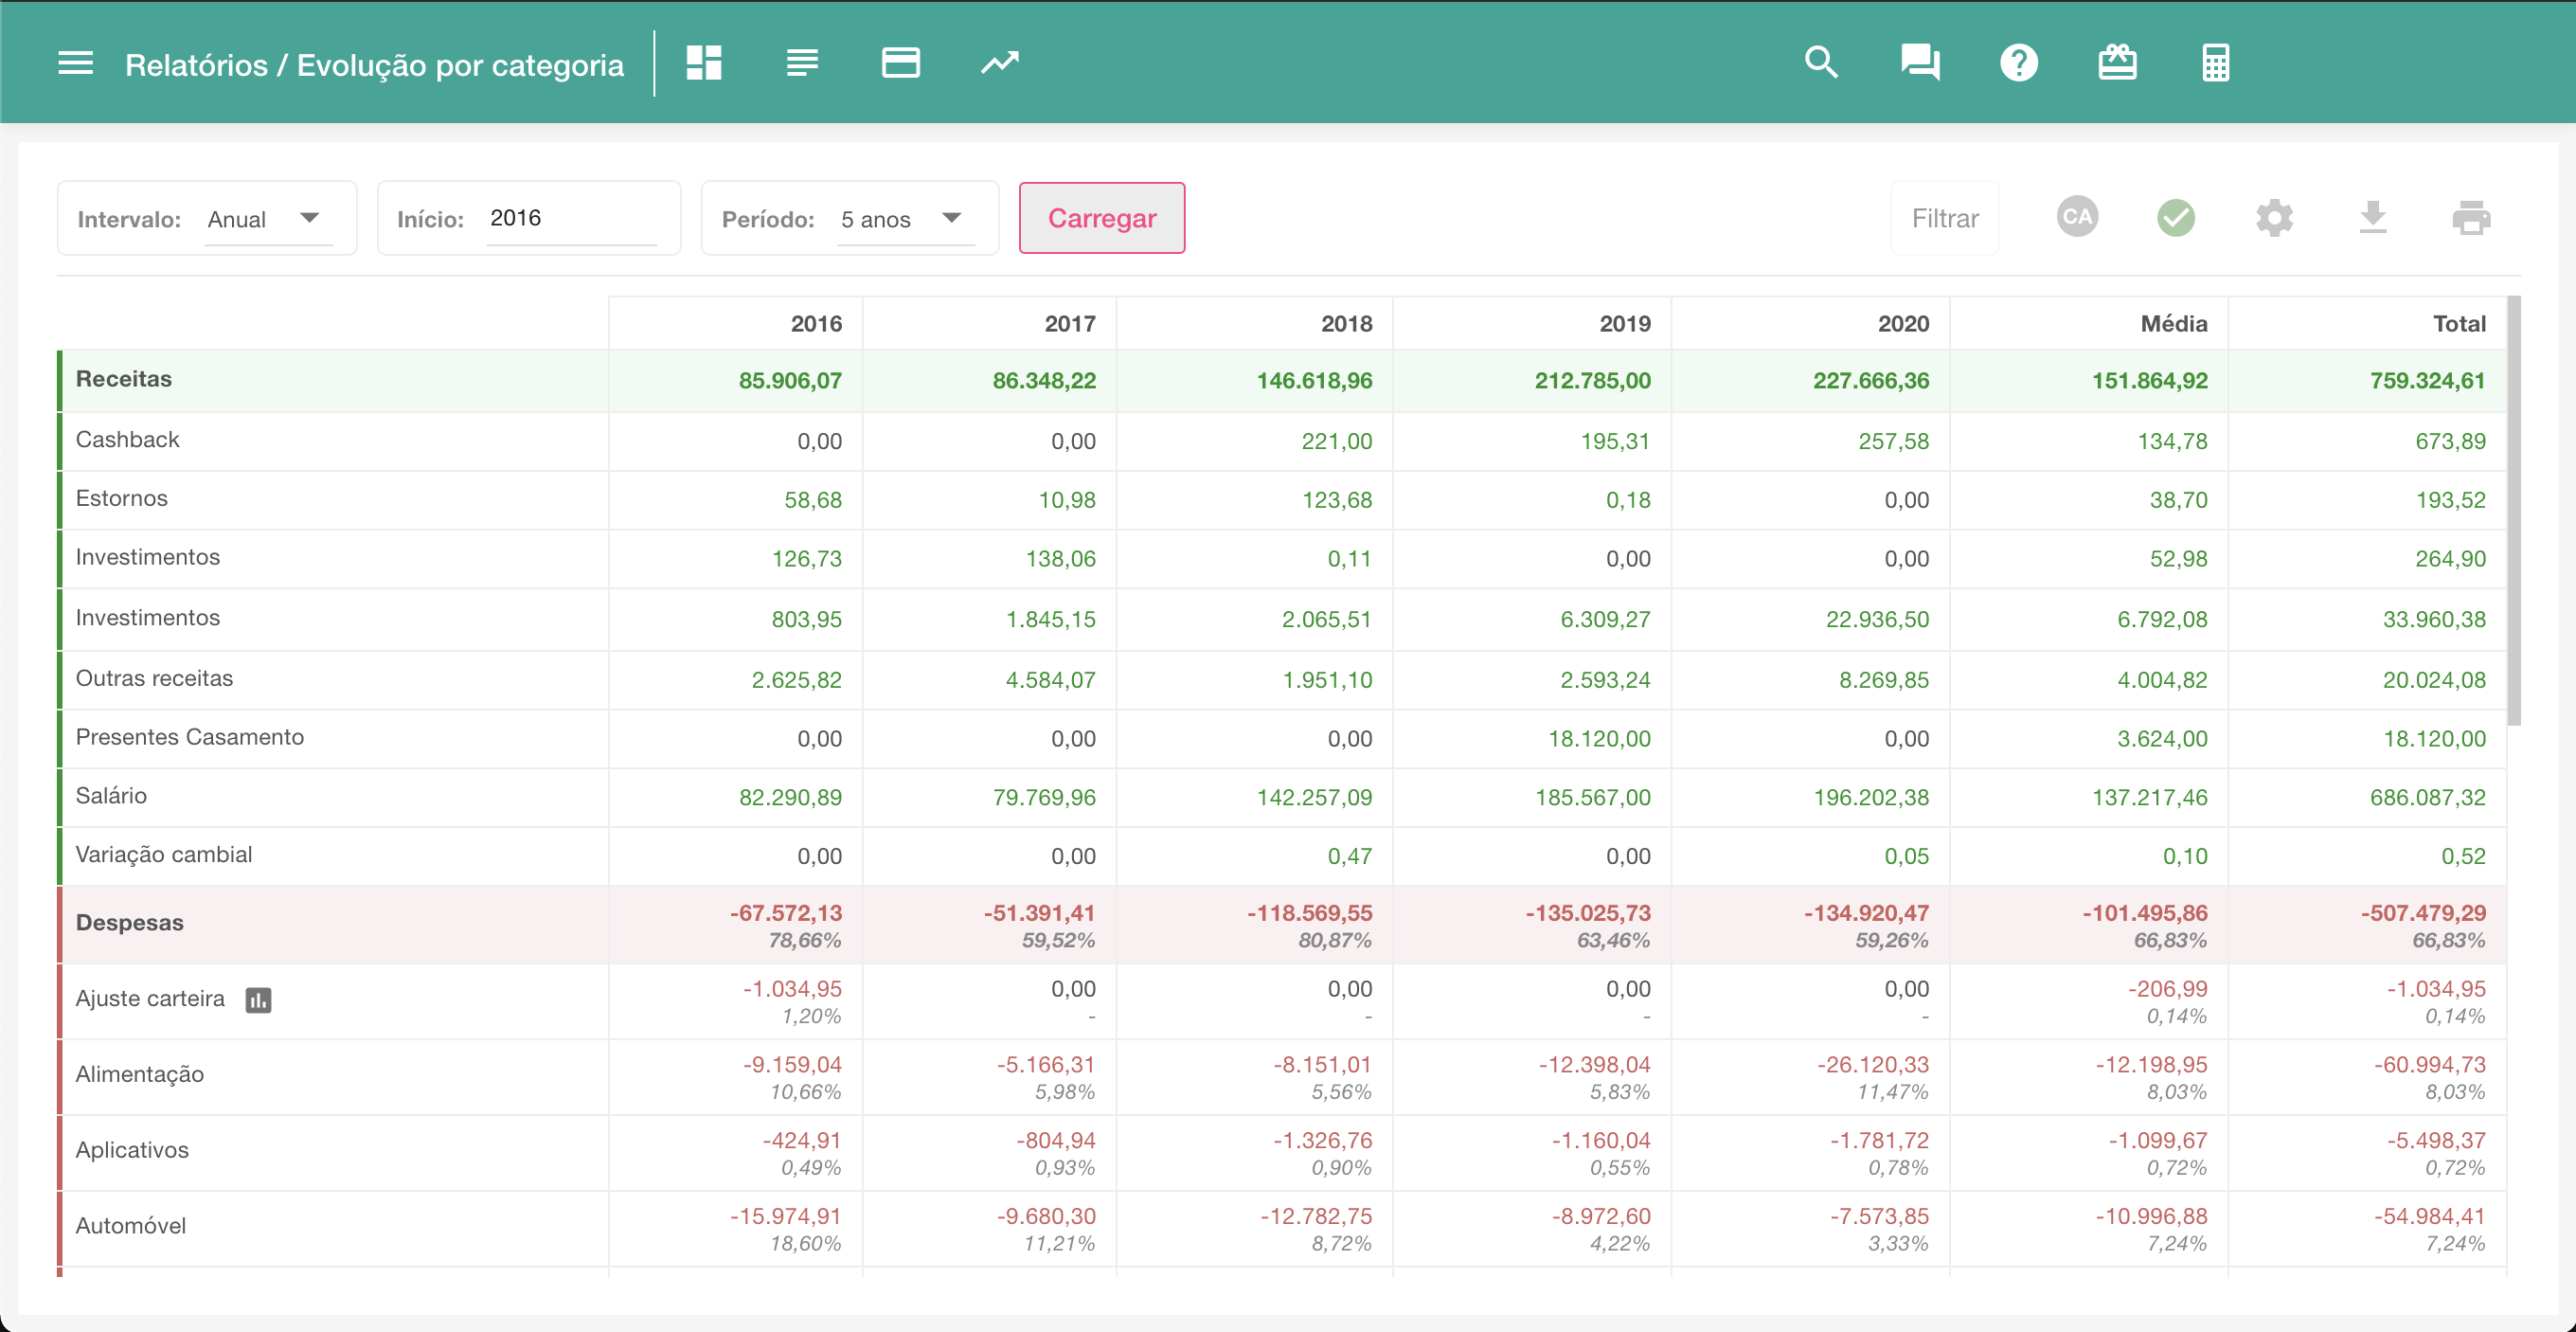Image resolution: width=2576 pixels, height=1332 pixels.
Task: Click the table vertical scrollbar
Action: [x=2514, y=510]
